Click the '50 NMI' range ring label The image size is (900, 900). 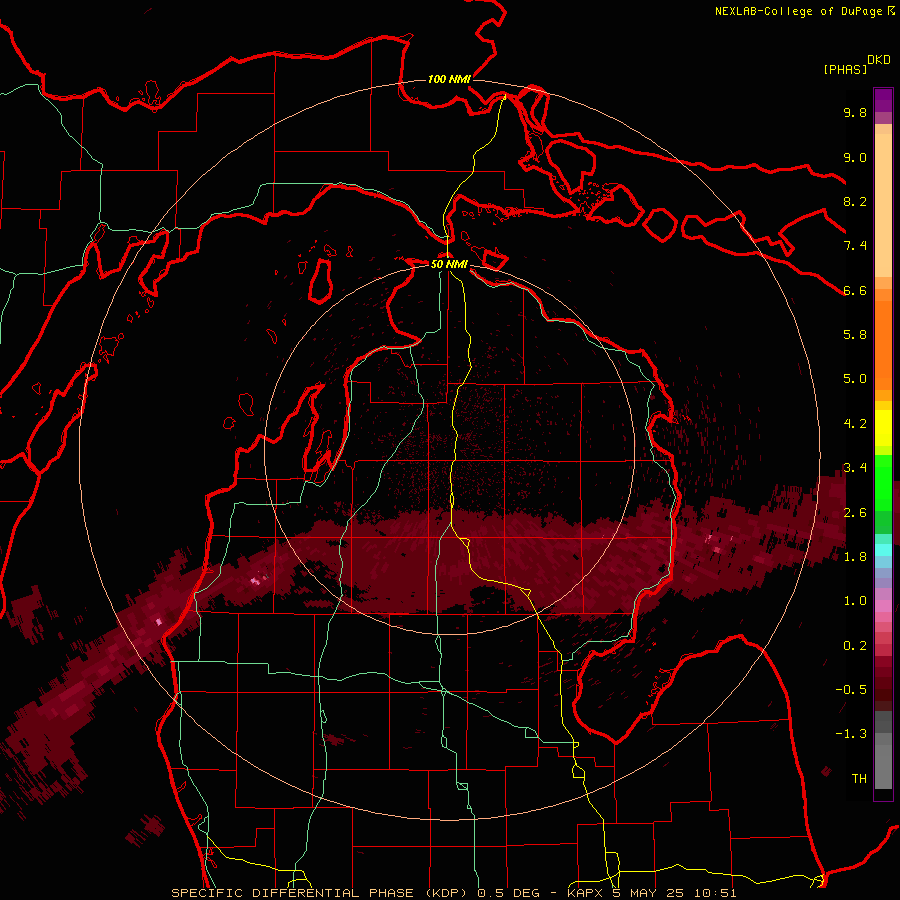point(449,264)
